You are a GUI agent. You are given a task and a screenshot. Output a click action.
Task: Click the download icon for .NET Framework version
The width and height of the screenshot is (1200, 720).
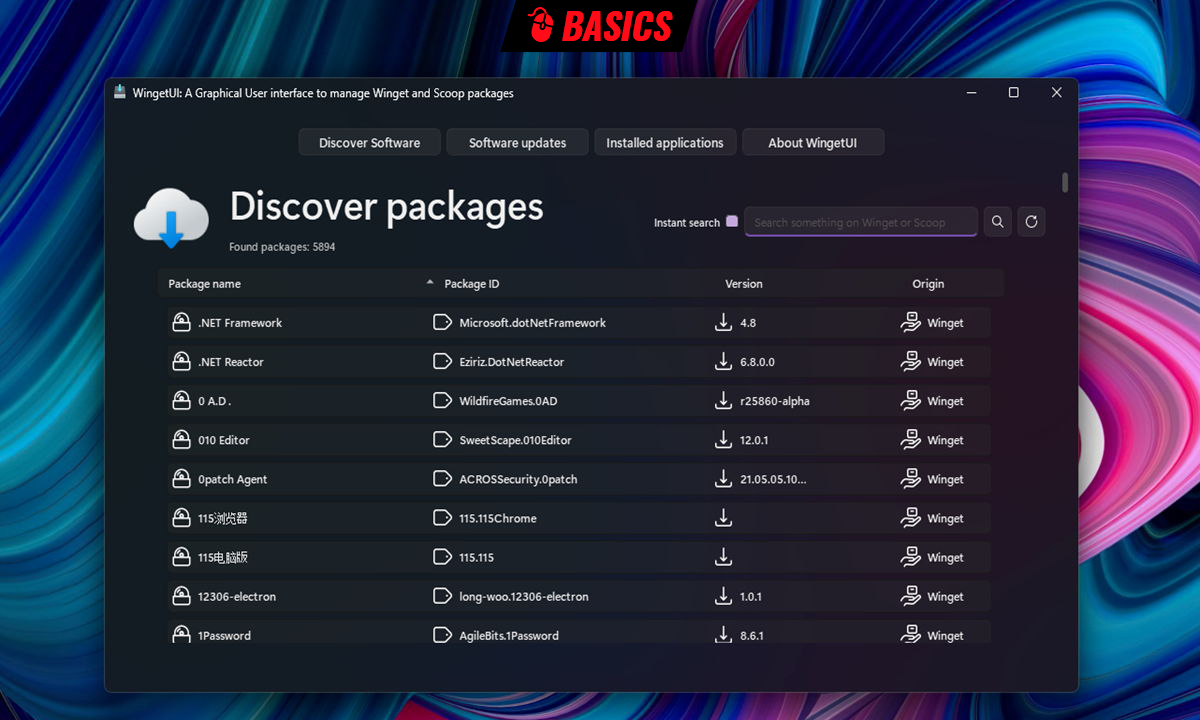(x=723, y=323)
